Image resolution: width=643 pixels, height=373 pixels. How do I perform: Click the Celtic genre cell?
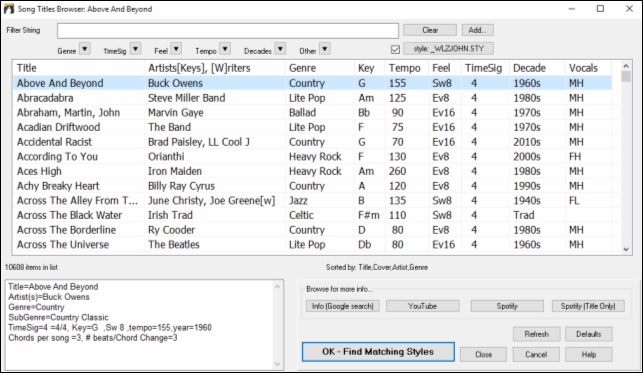click(x=301, y=215)
